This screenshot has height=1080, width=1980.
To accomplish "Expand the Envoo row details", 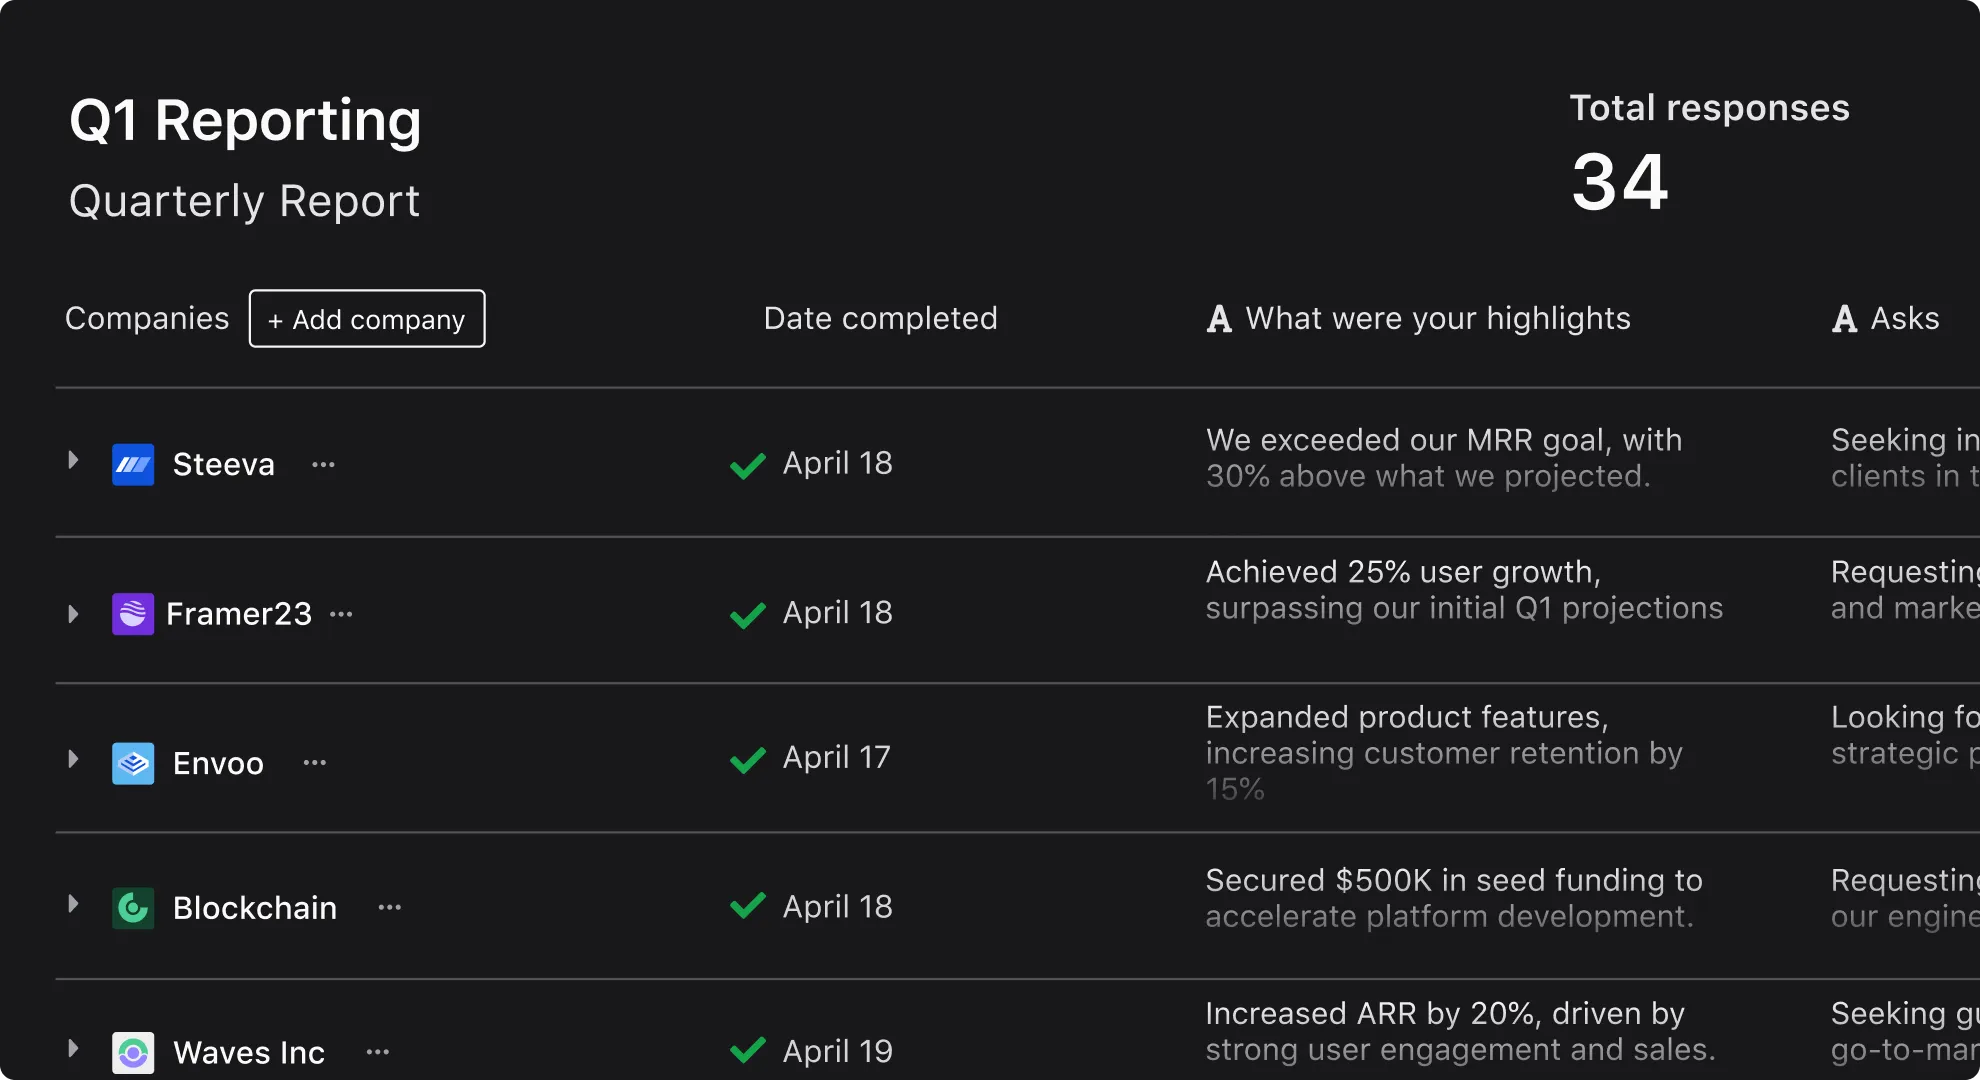I will coord(72,759).
